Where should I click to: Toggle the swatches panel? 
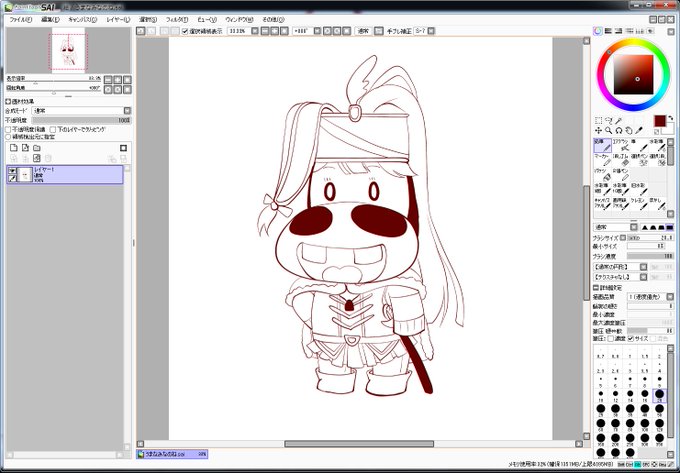point(639,31)
